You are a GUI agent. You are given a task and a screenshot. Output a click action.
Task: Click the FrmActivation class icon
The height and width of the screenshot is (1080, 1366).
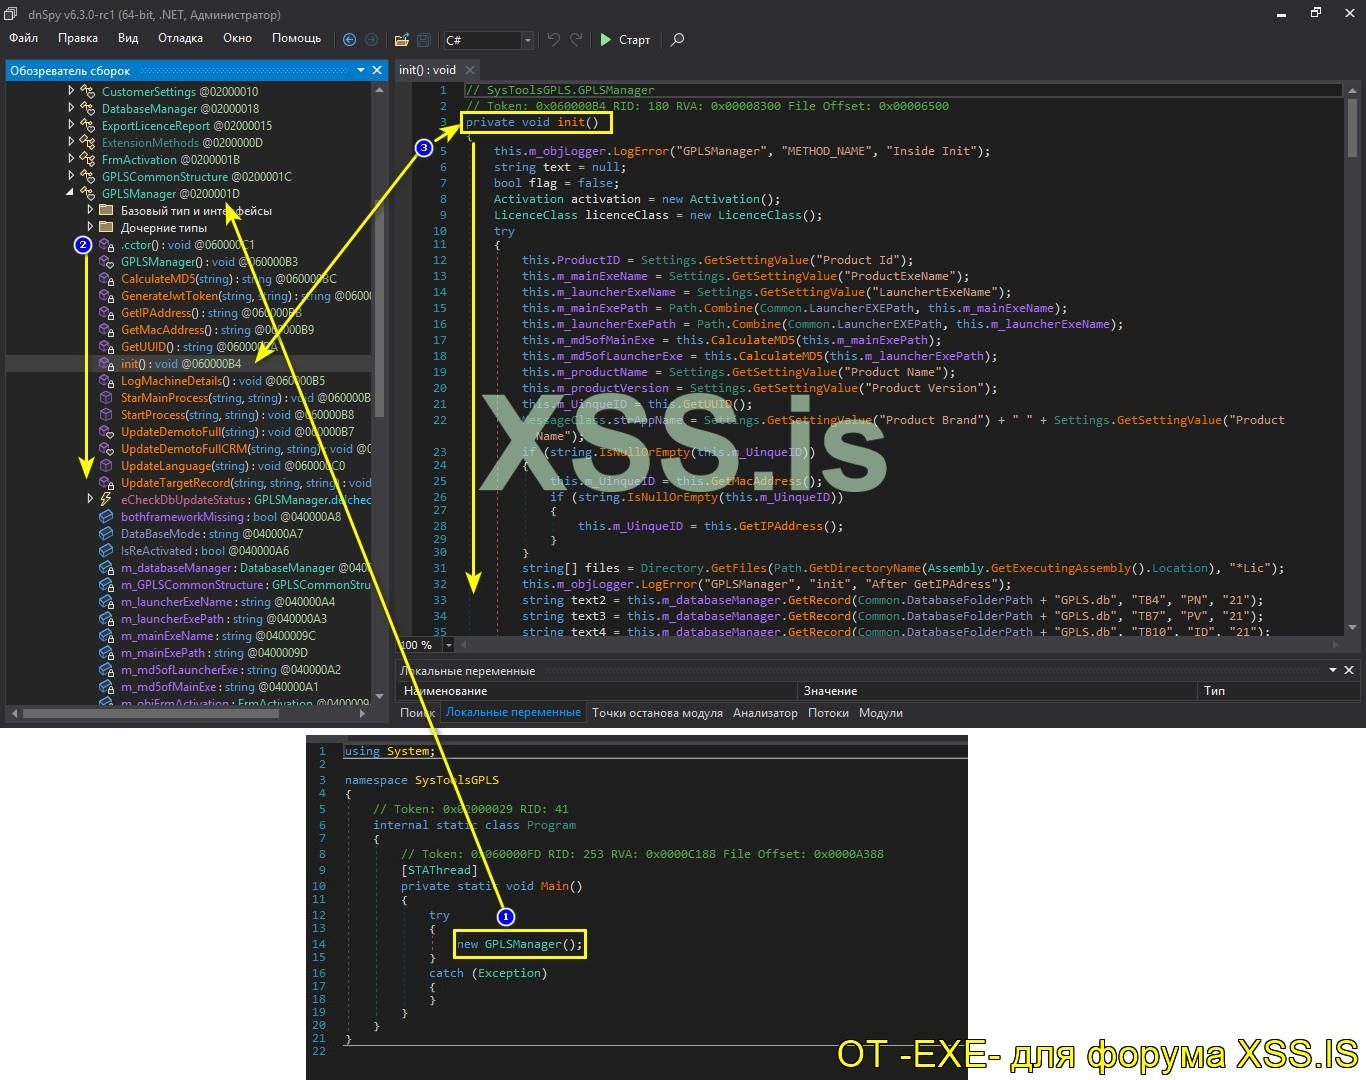(x=88, y=160)
